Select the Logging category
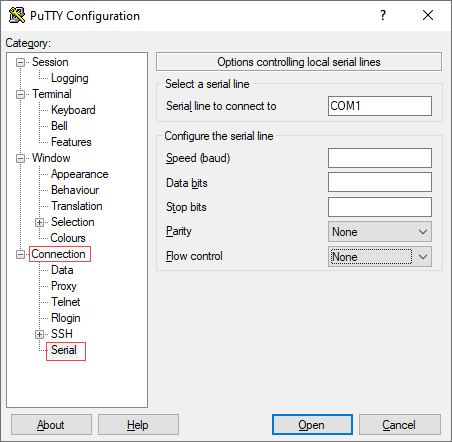The width and height of the screenshot is (452, 442). (69, 78)
